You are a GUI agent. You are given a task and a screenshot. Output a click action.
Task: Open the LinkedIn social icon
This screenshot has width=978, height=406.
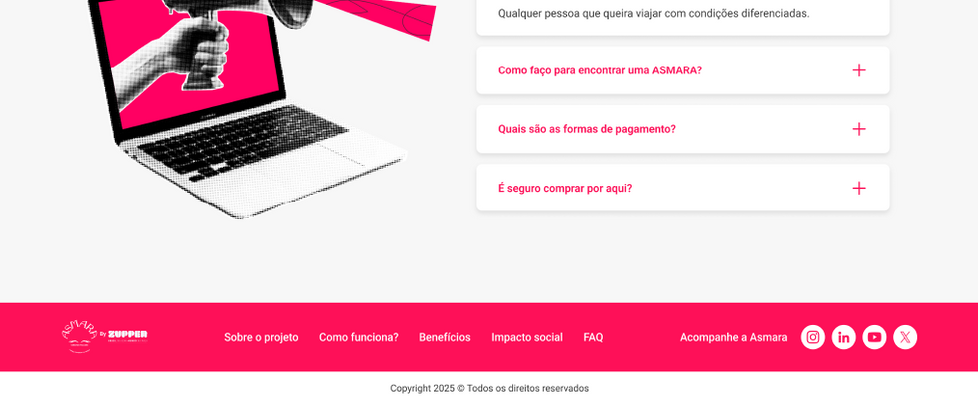(x=843, y=337)
